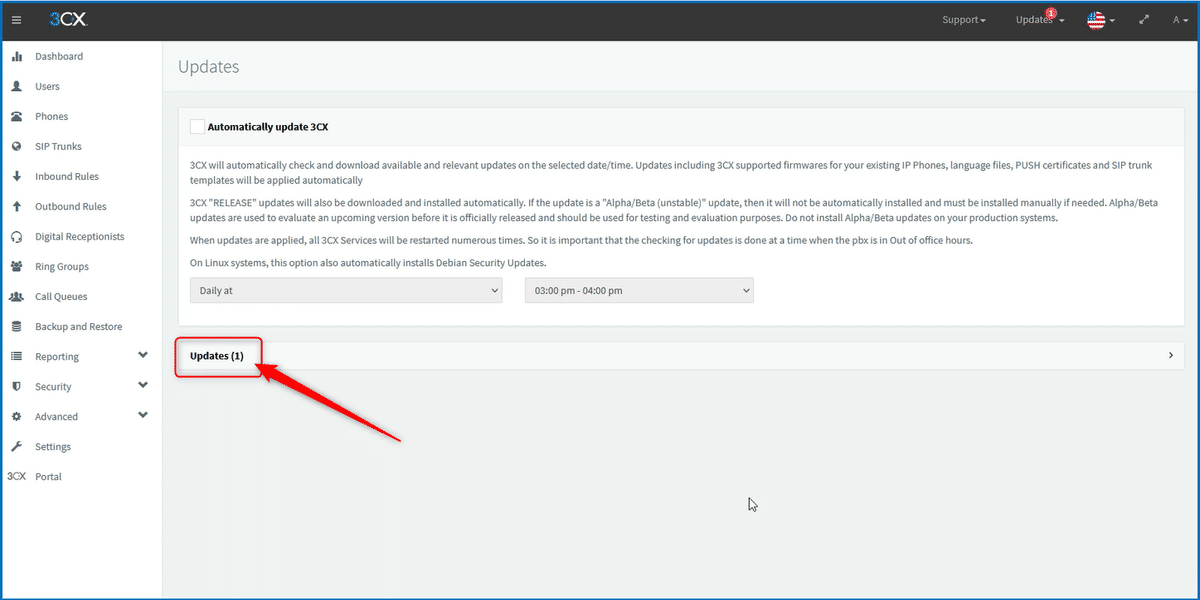1200x600 pixels.
Task: Click the Updates page heading
Action: click(209, 67)
